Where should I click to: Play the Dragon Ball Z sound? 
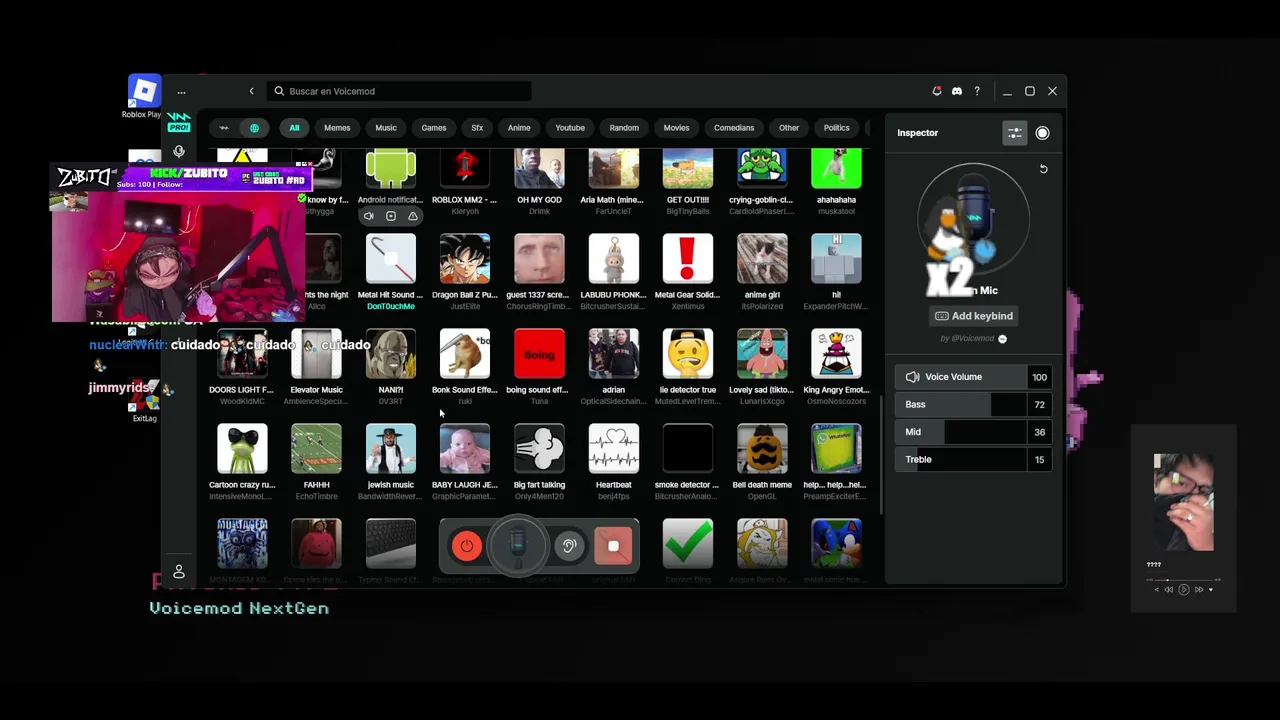465,259
